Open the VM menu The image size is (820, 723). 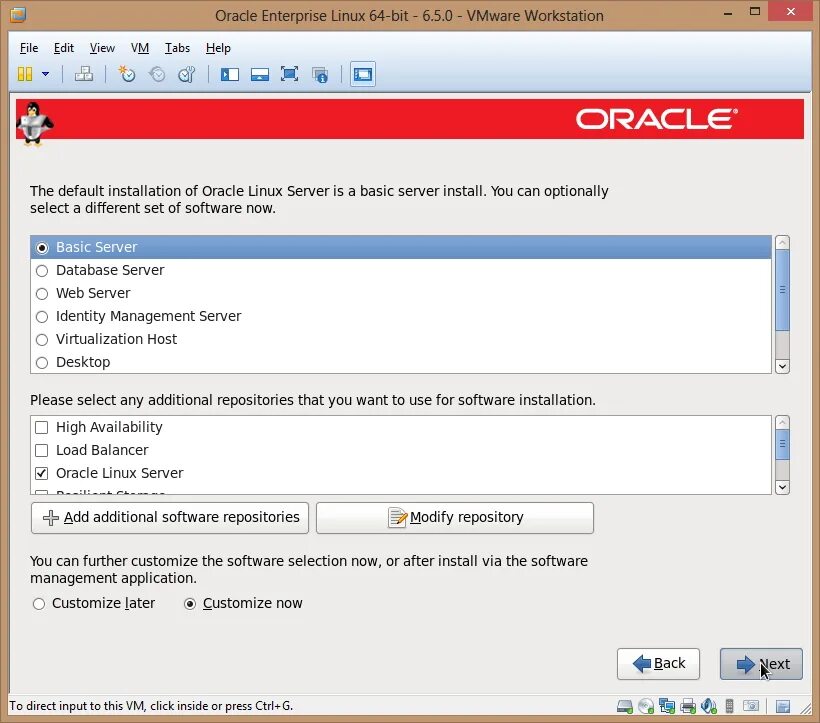[140, 48]
